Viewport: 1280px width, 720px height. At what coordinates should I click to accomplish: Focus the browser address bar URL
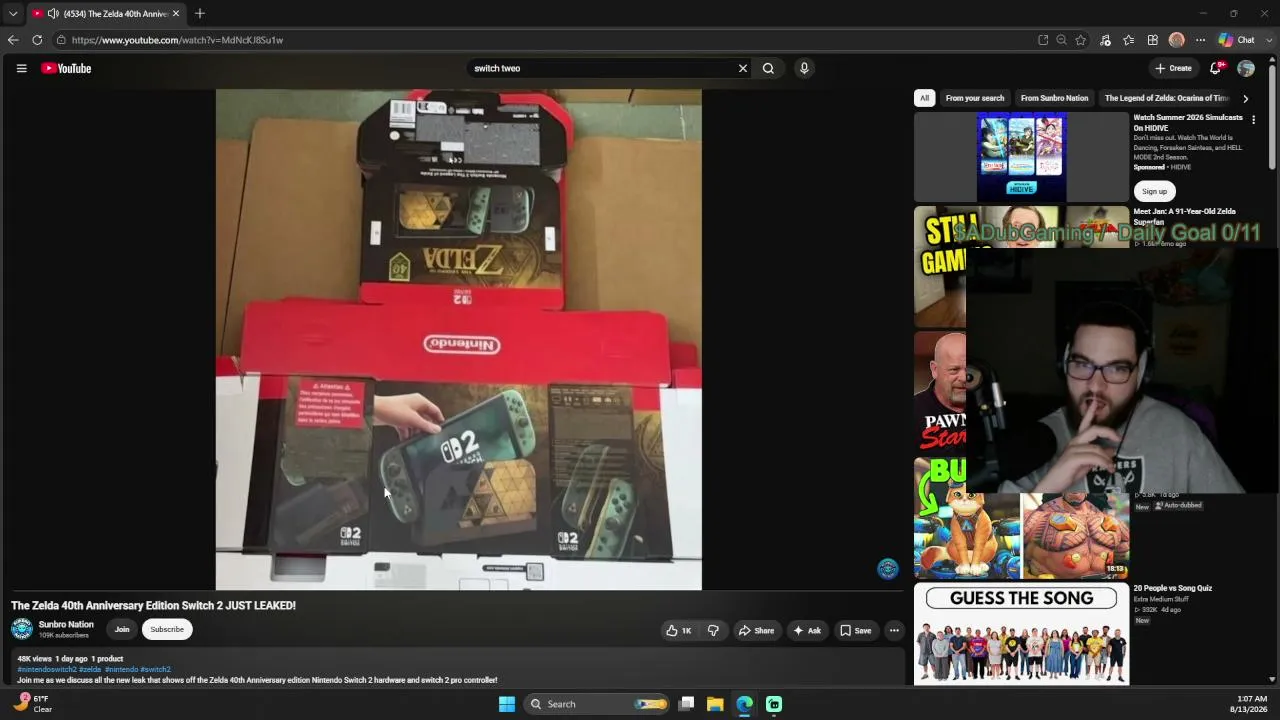coord(178,40)
